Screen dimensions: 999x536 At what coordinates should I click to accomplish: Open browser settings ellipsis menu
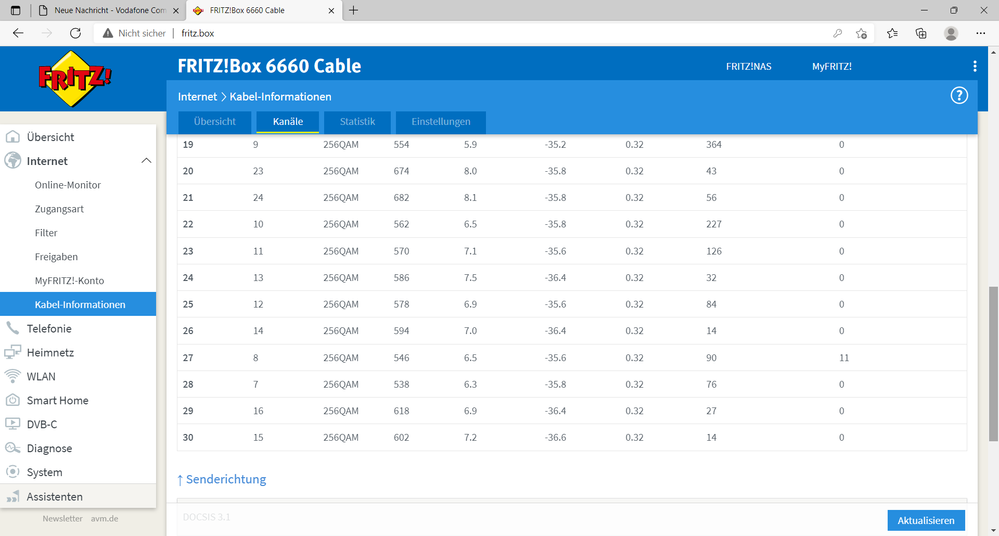(x=981, y=33)
